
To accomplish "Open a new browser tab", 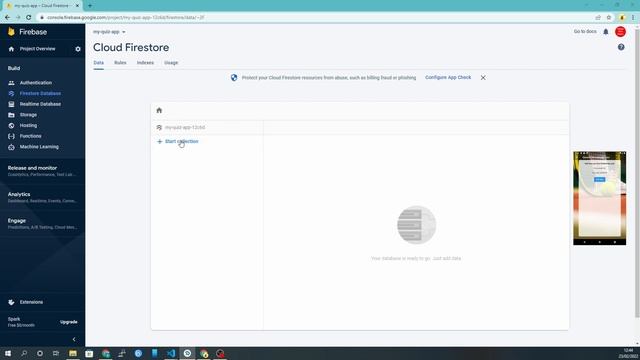I will tap(90, 6).
